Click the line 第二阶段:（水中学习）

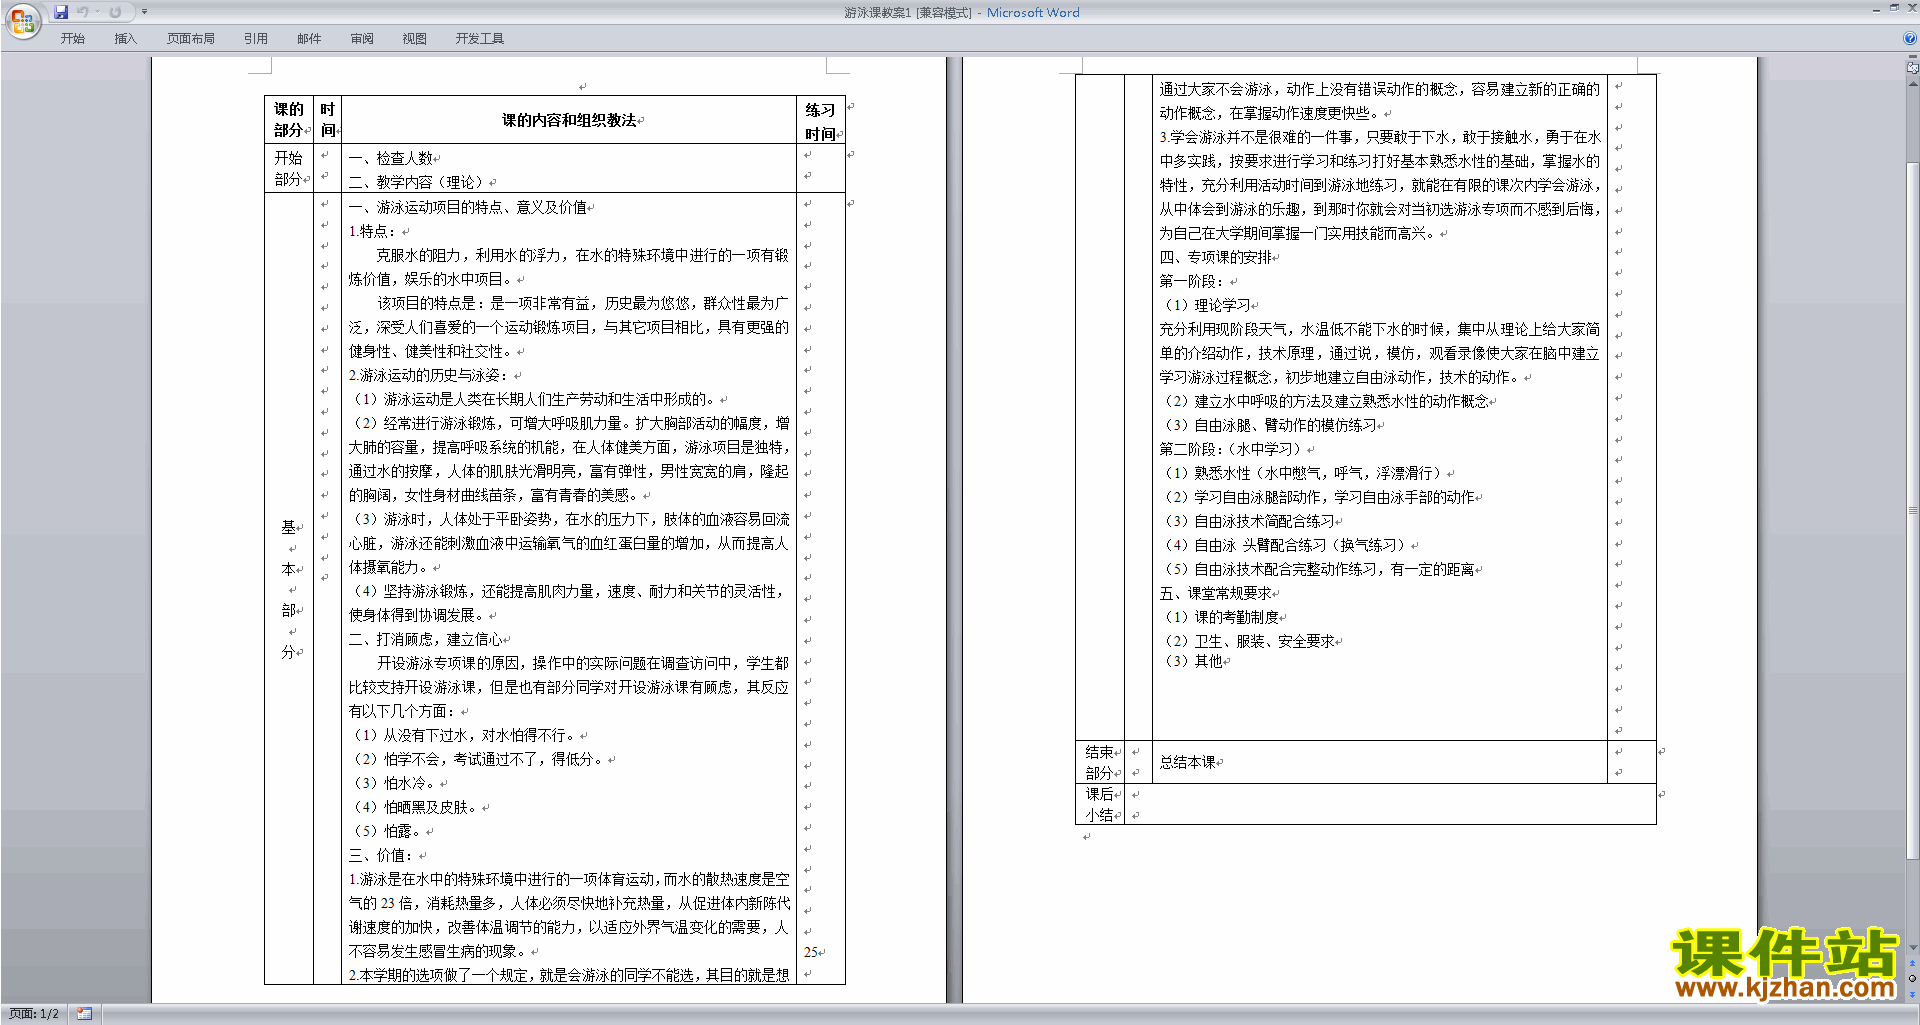coord(1230,449)
